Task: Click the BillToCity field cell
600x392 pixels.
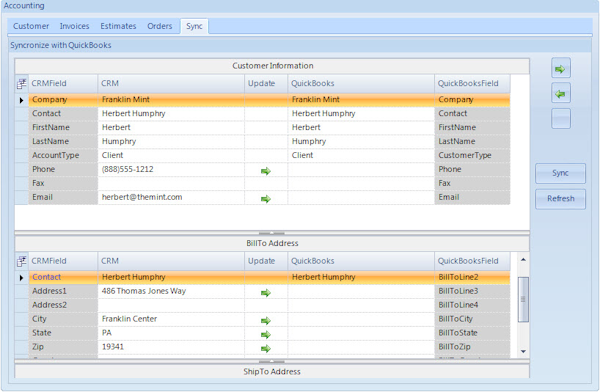Action: pyautogui.click(x=472, y=319)
